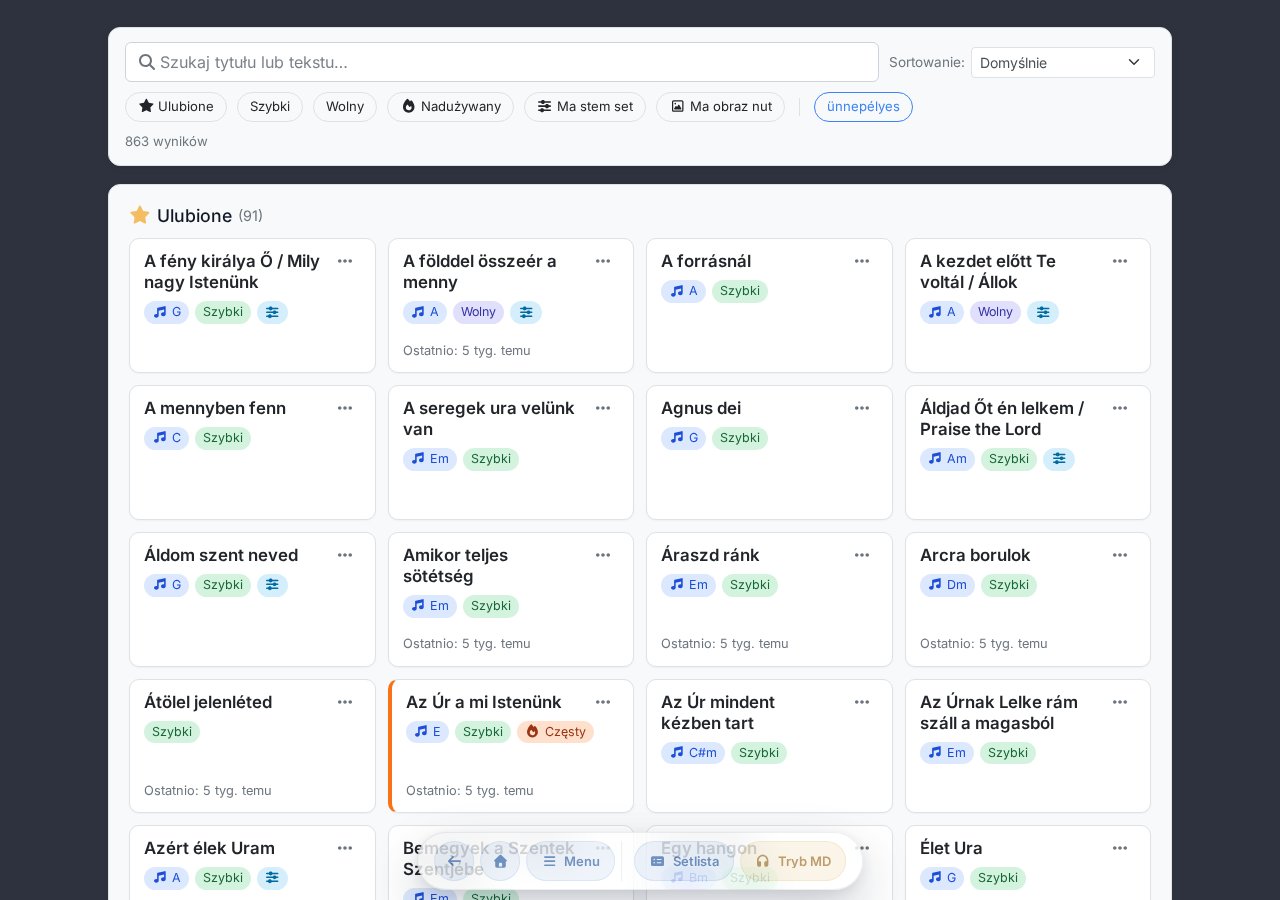This screenshot has width=1280, height=900.
Task: Expand the options menu on "Élet Ura"
Action: pos(1120,848)
